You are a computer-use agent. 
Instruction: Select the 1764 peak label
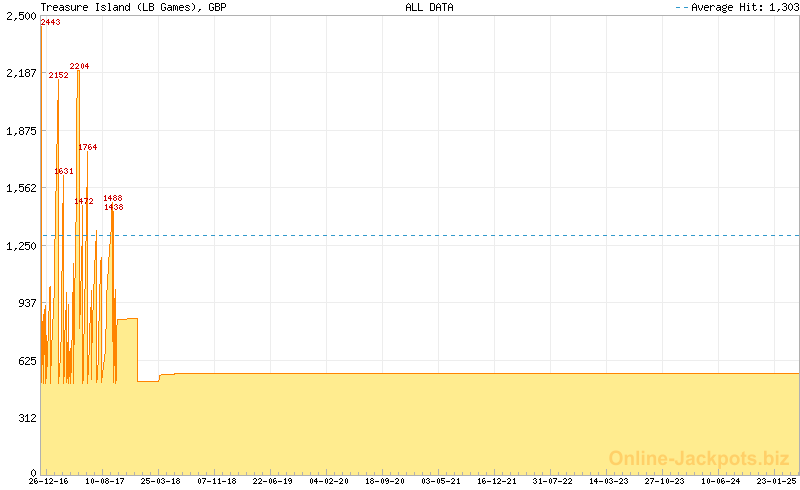click(x=87, y=147)
